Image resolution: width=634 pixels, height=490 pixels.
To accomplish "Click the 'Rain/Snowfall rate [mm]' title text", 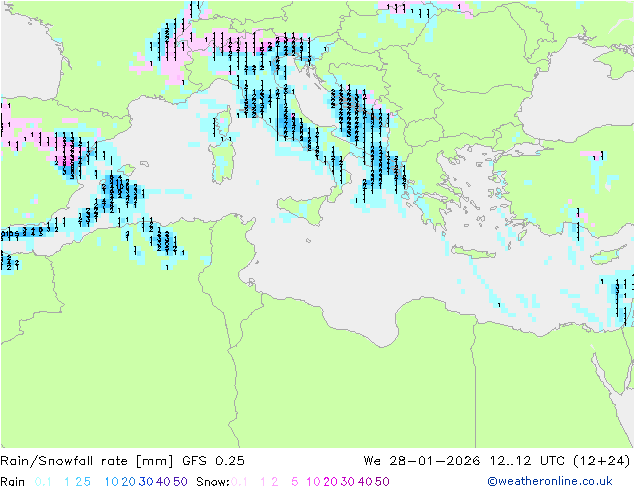I will click(x=87, y=461).
